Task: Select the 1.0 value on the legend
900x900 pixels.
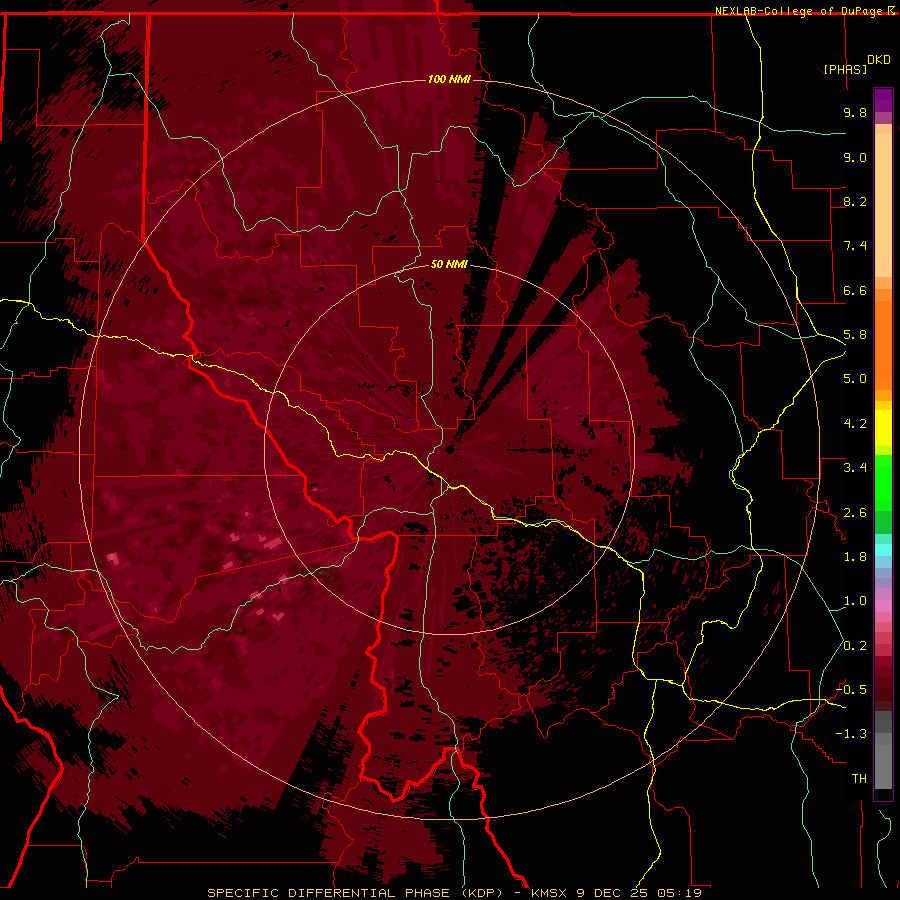Action: 855,601
